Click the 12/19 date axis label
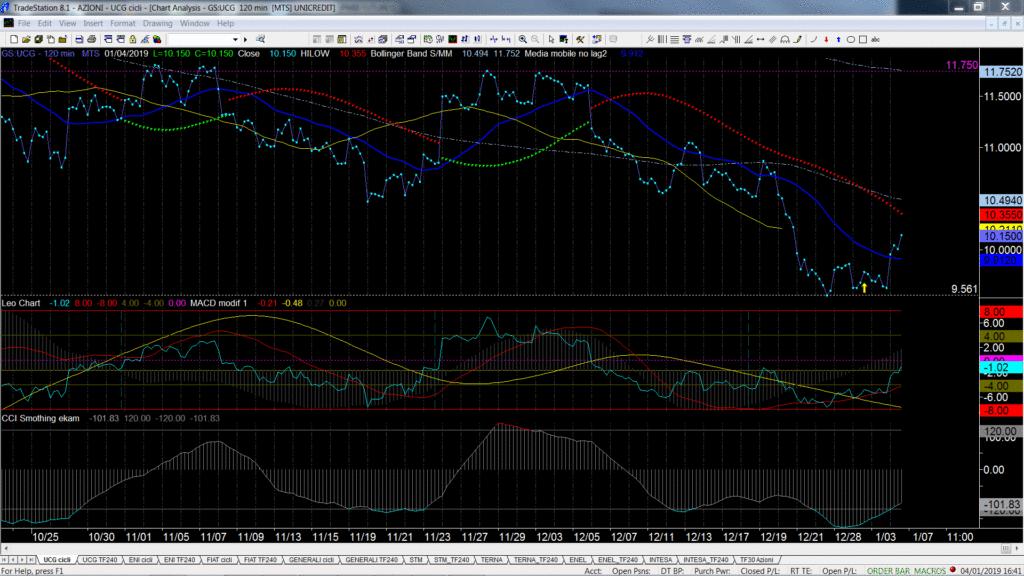The height and width of the screenshot is (576, 1024). tap(773, 537)
